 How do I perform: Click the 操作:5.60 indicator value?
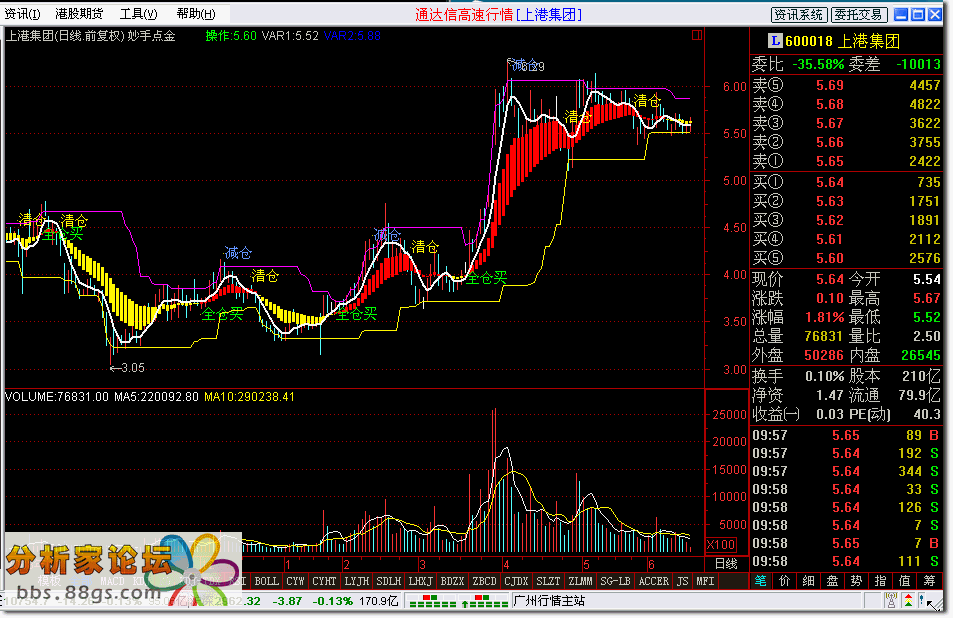pyautogui.click(x=231, y=36)
